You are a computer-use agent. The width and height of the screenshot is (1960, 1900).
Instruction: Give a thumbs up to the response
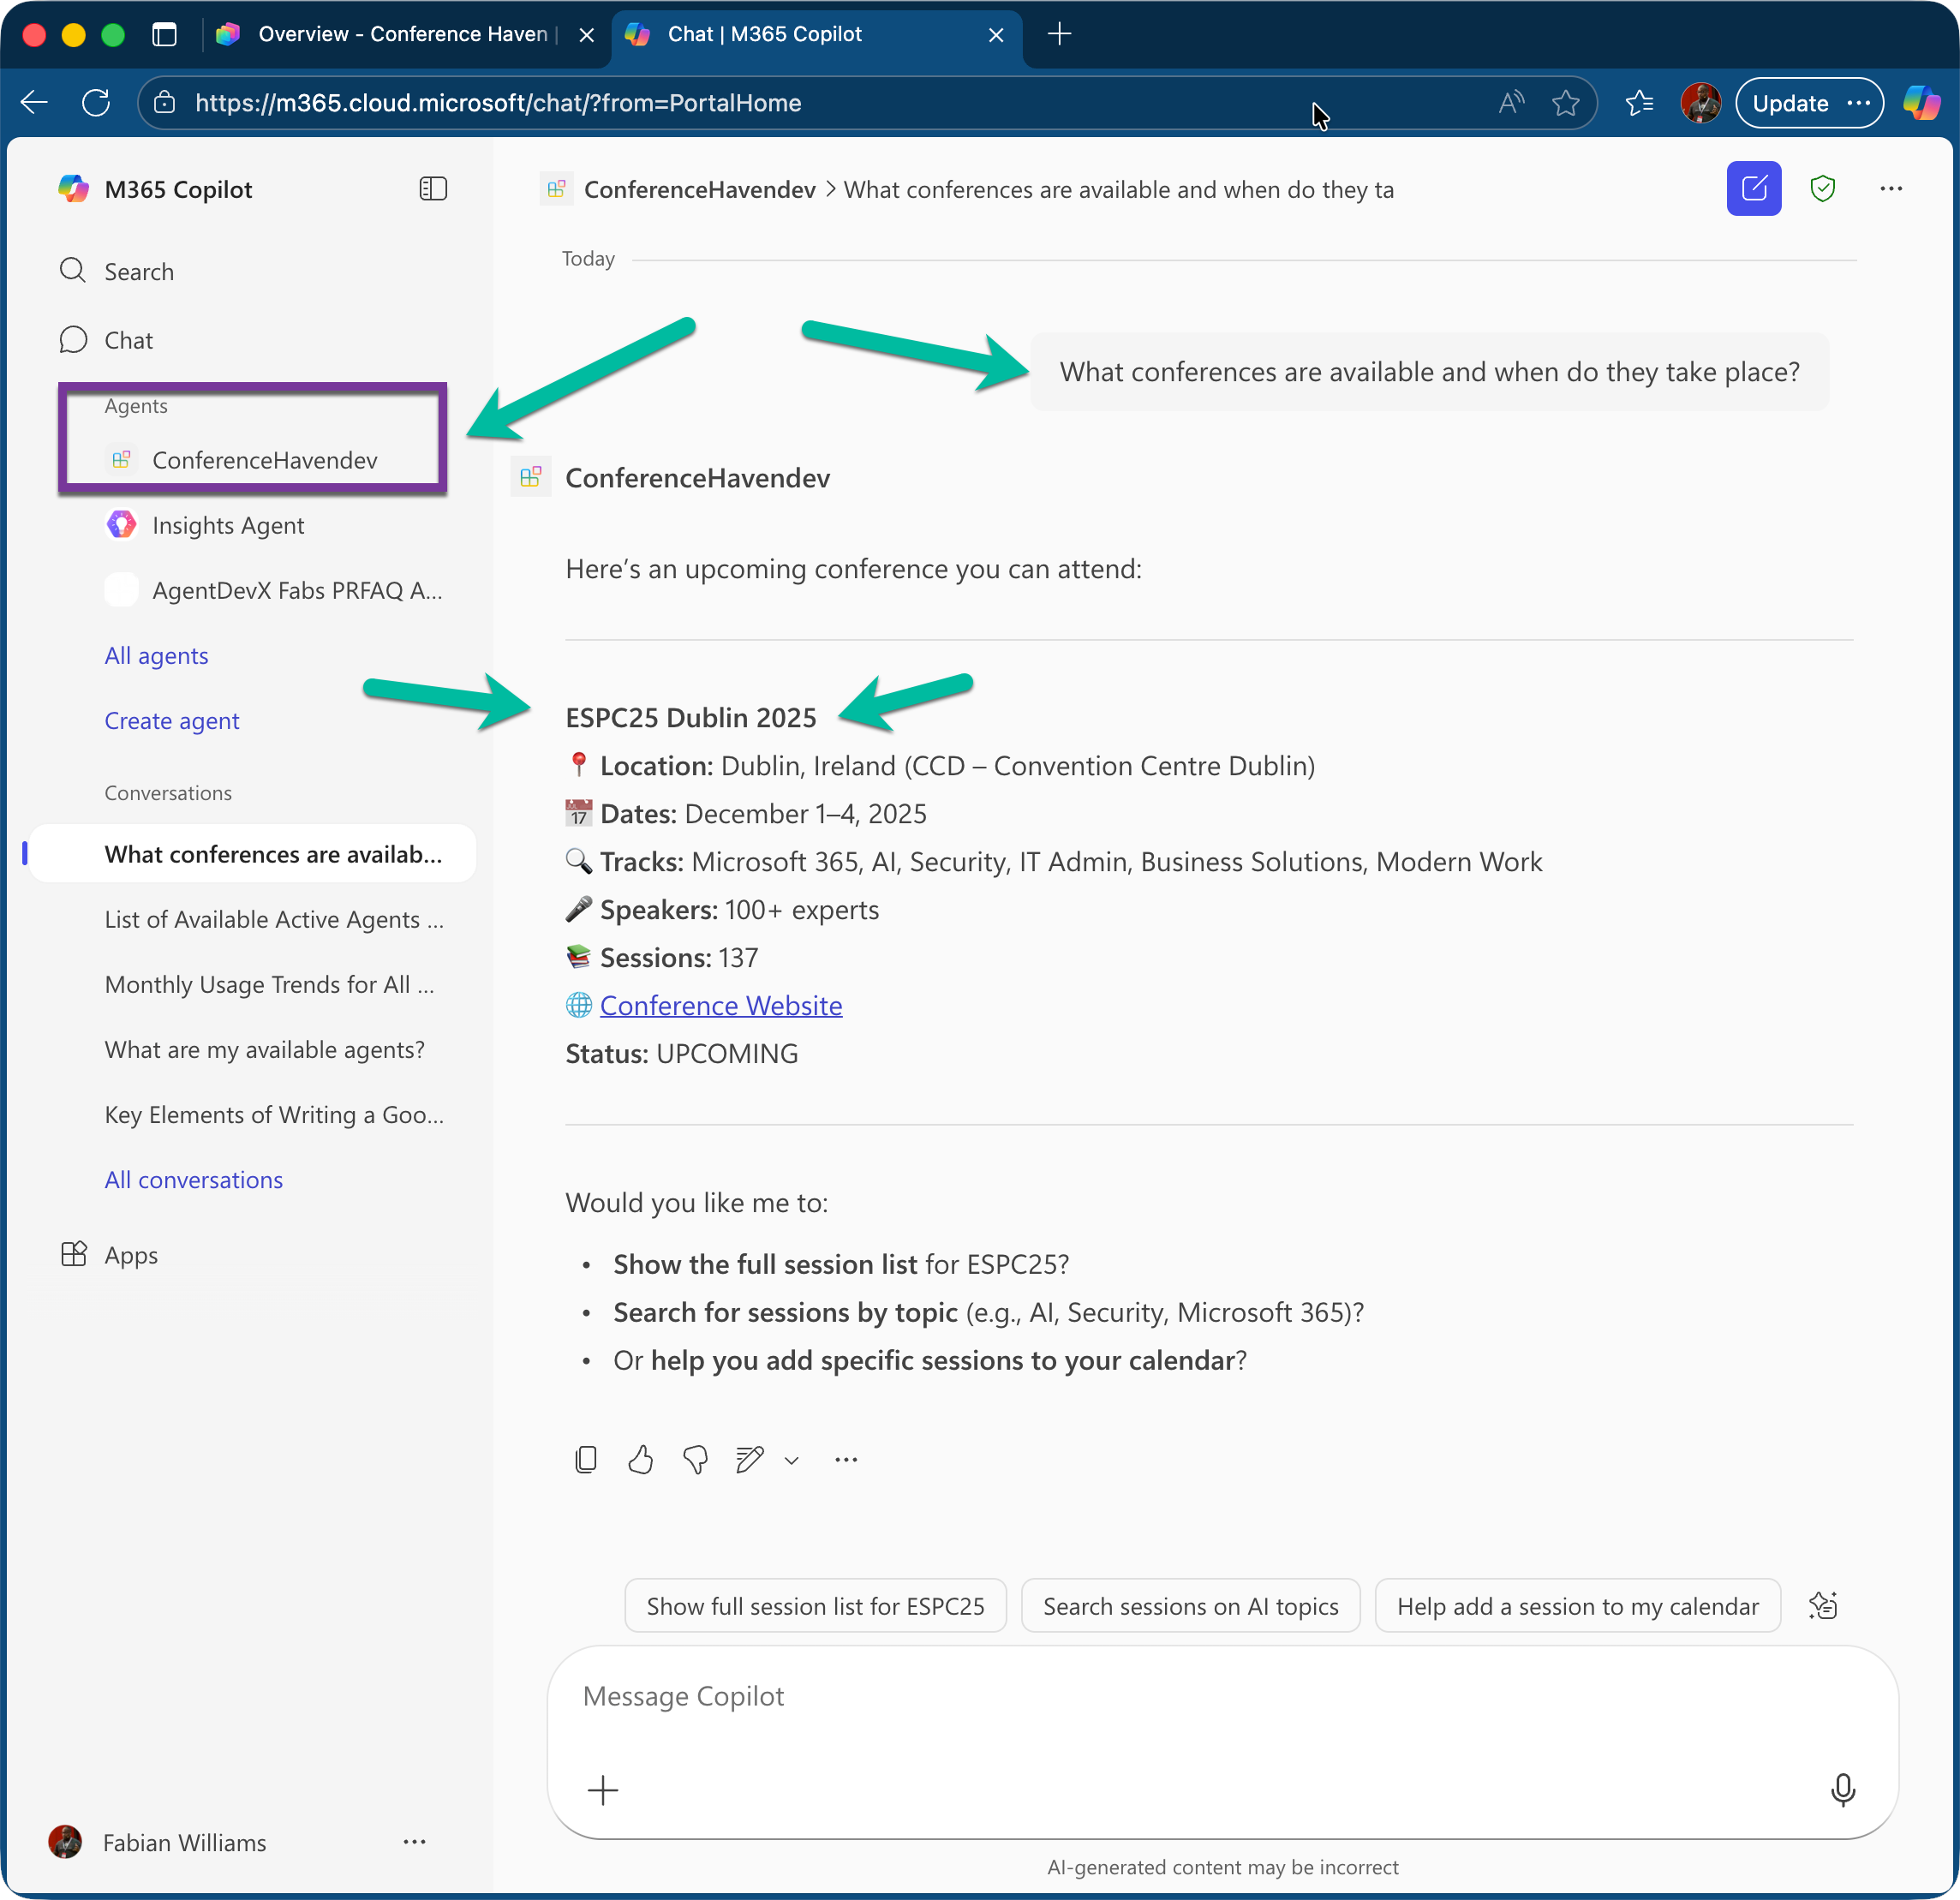pos(641,1459)
